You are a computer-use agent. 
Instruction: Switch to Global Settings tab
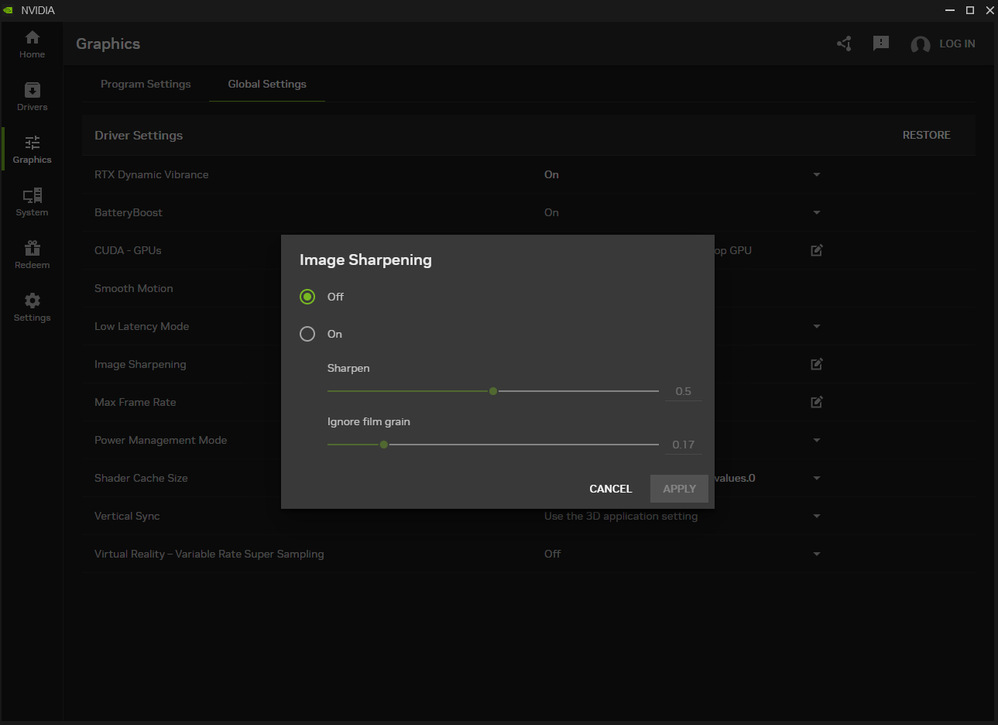click(x=267, y=84)
